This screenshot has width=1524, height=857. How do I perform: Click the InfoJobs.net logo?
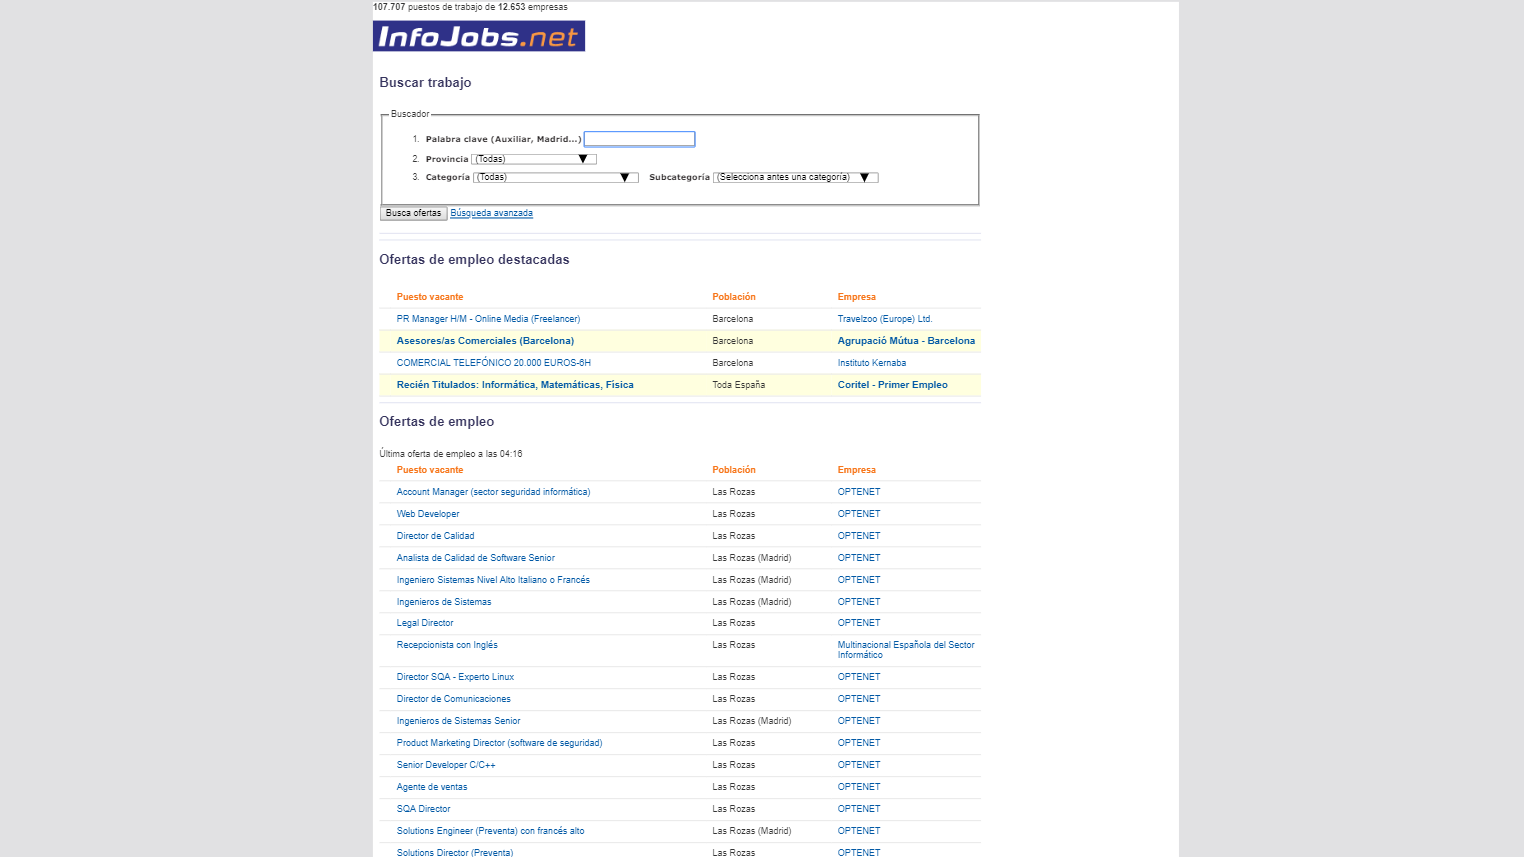point(478,36)
